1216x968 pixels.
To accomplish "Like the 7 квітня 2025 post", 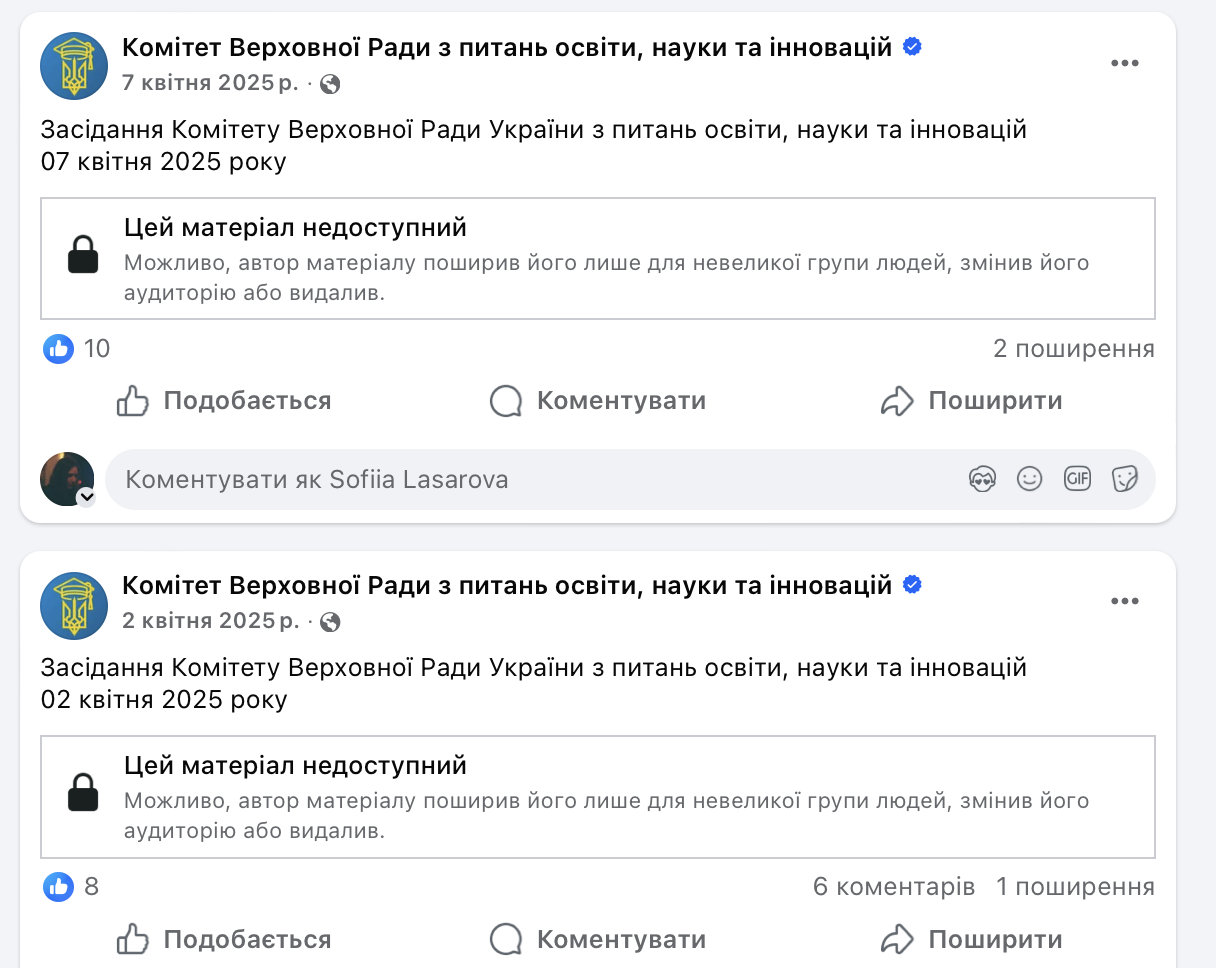I will pyautogui.click(x=224, y=401).
